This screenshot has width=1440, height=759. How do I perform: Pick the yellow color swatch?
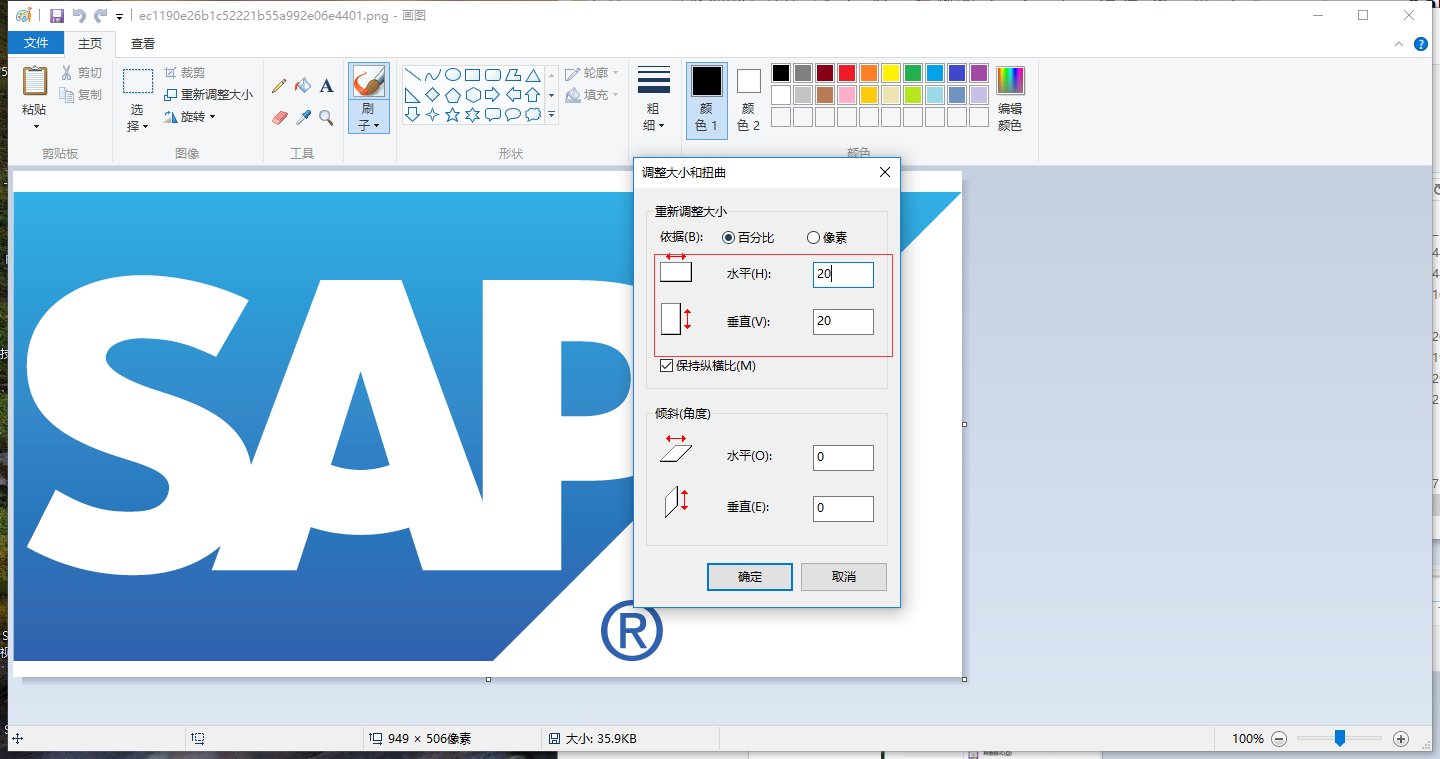pyautogui.click(x=891, y=73)
